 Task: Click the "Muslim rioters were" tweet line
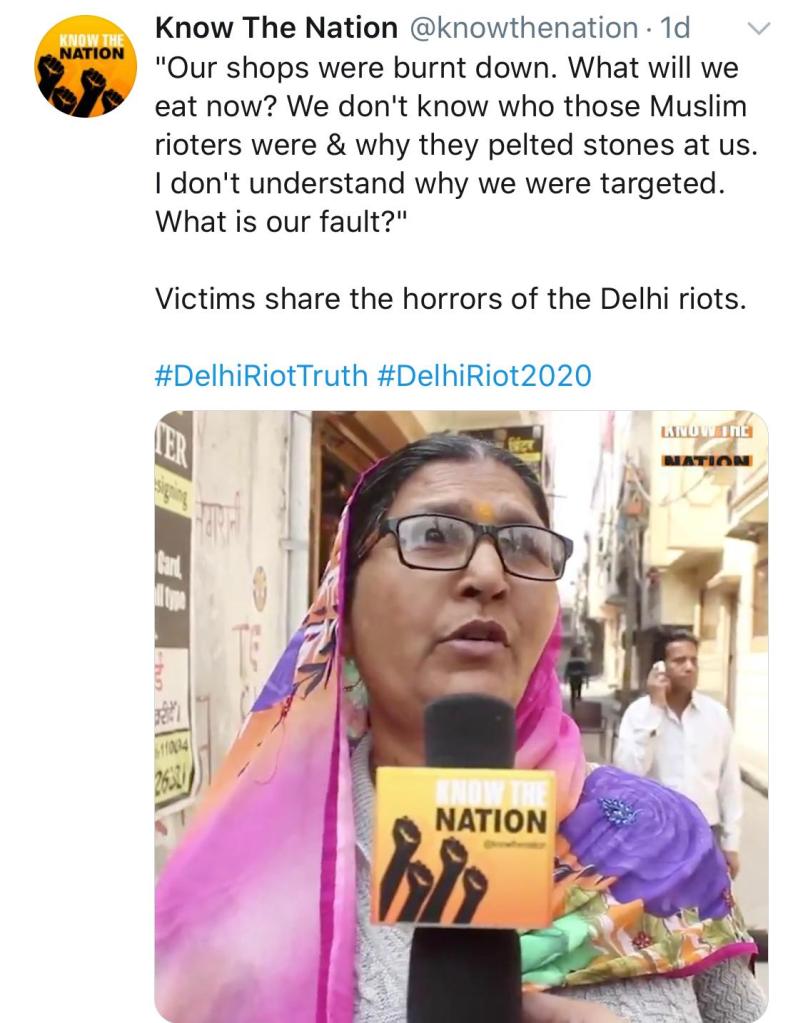tap(455, 144)
